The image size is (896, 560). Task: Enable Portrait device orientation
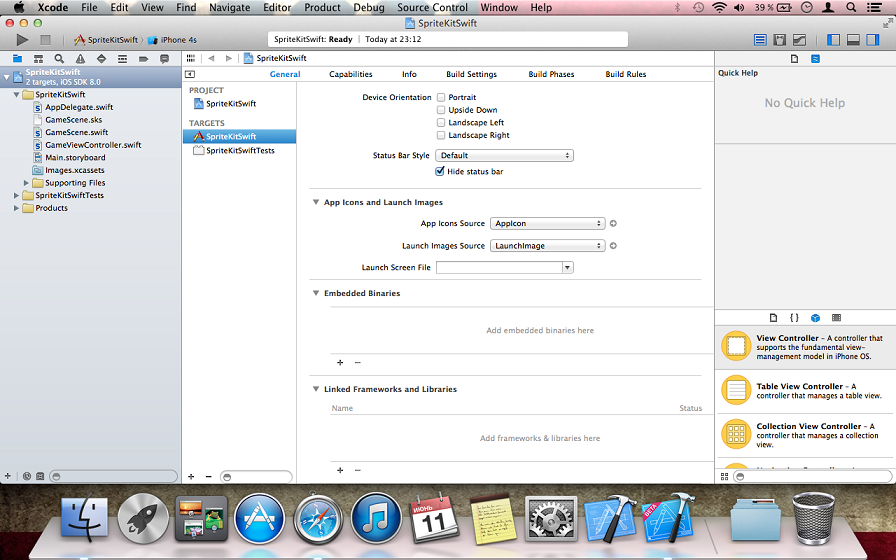click(441, 97)
